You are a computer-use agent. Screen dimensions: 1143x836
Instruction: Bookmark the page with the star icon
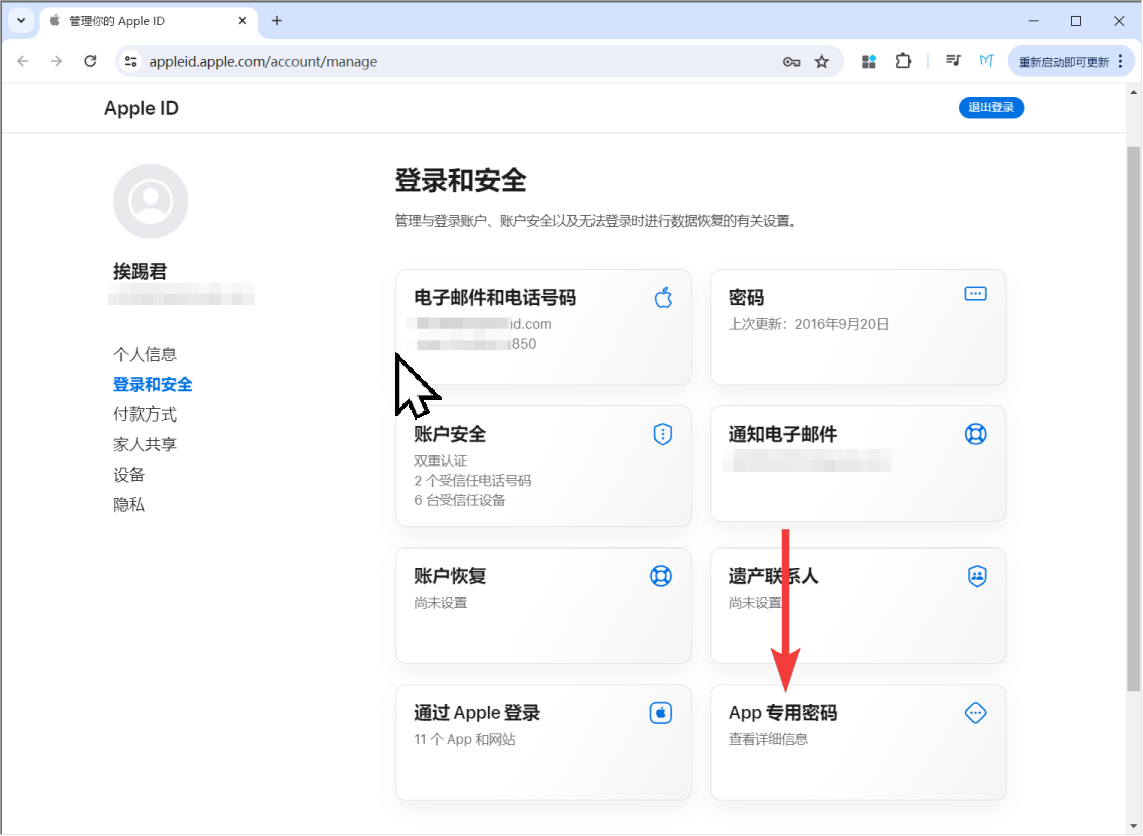point(822,61)
